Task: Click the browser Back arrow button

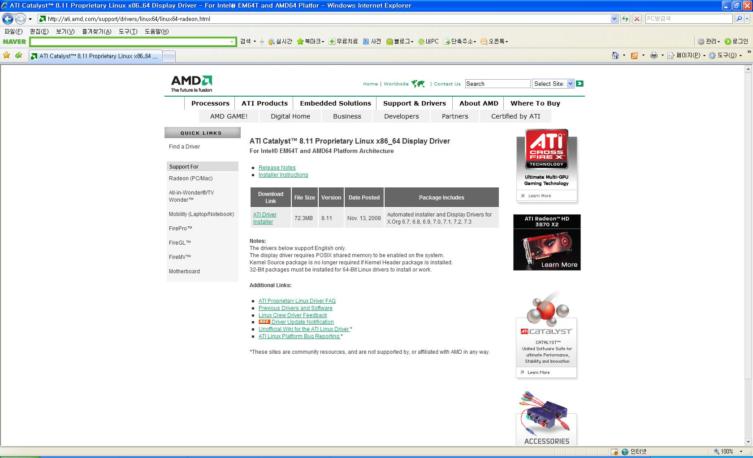Action: [8, 19]
